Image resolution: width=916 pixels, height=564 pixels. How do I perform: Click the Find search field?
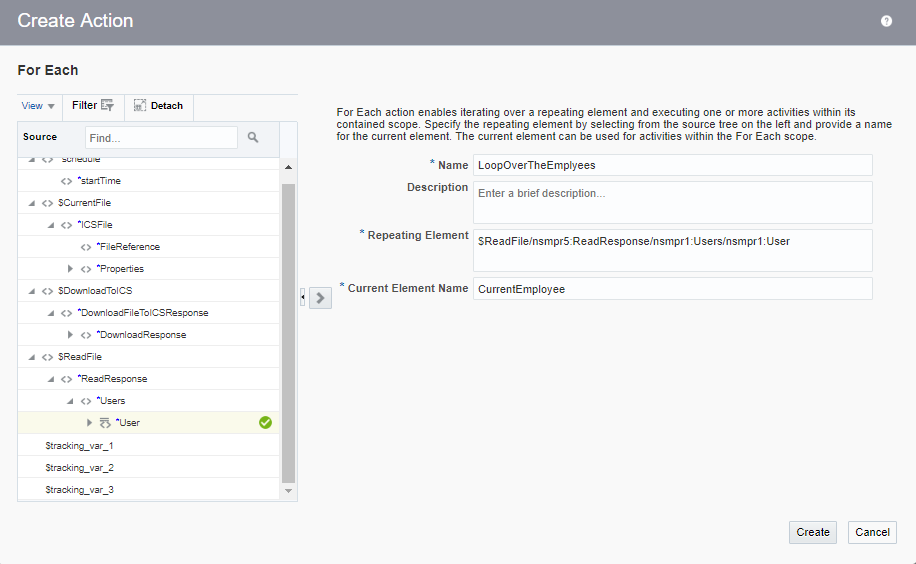(161, 138)
